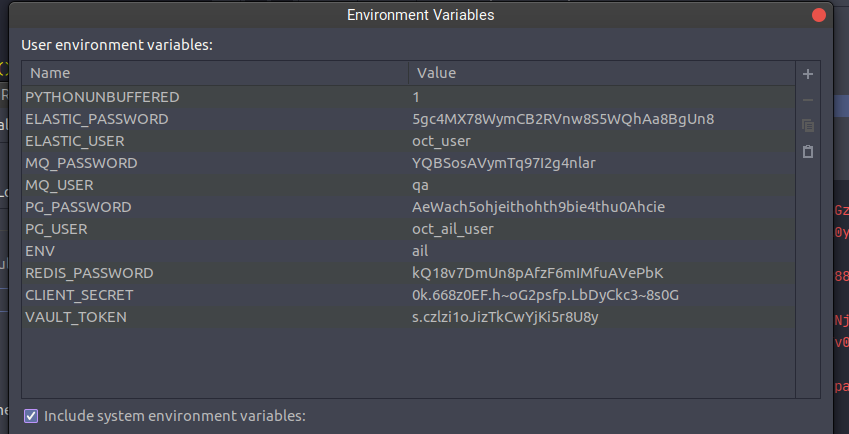Select the PYTHONUNBUFFERED variable name
Image resolution: width=849 pixels, height=434 pixels.
pos(102,97)
